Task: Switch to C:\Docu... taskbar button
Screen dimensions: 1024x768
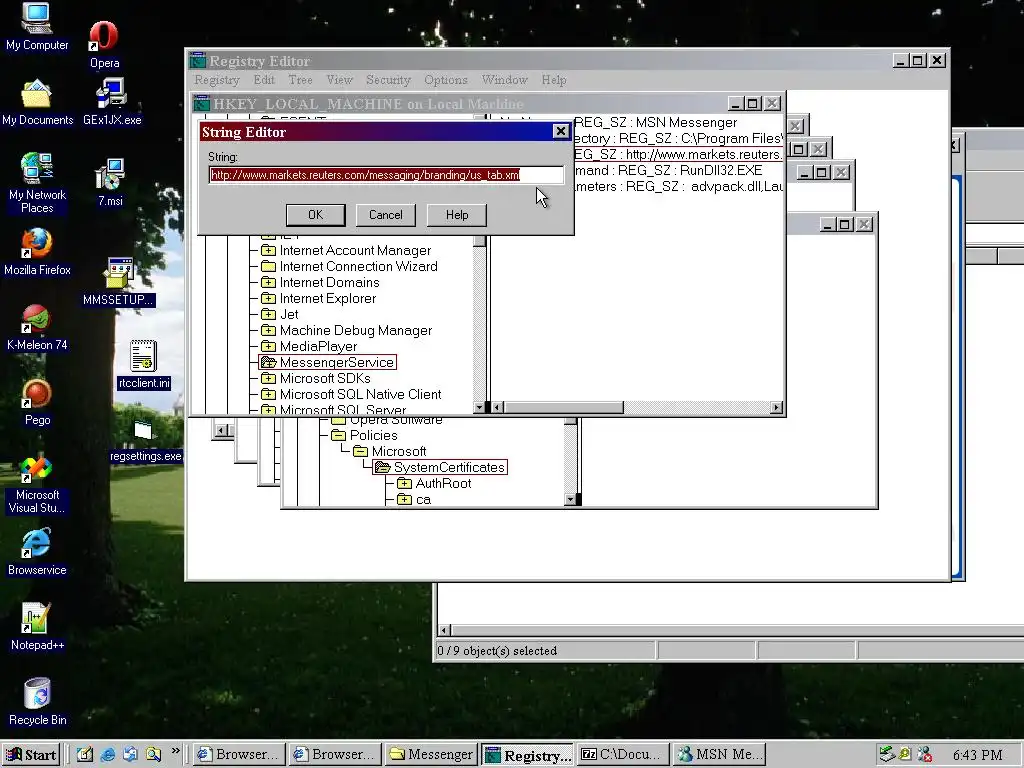Action: point(624,755)
